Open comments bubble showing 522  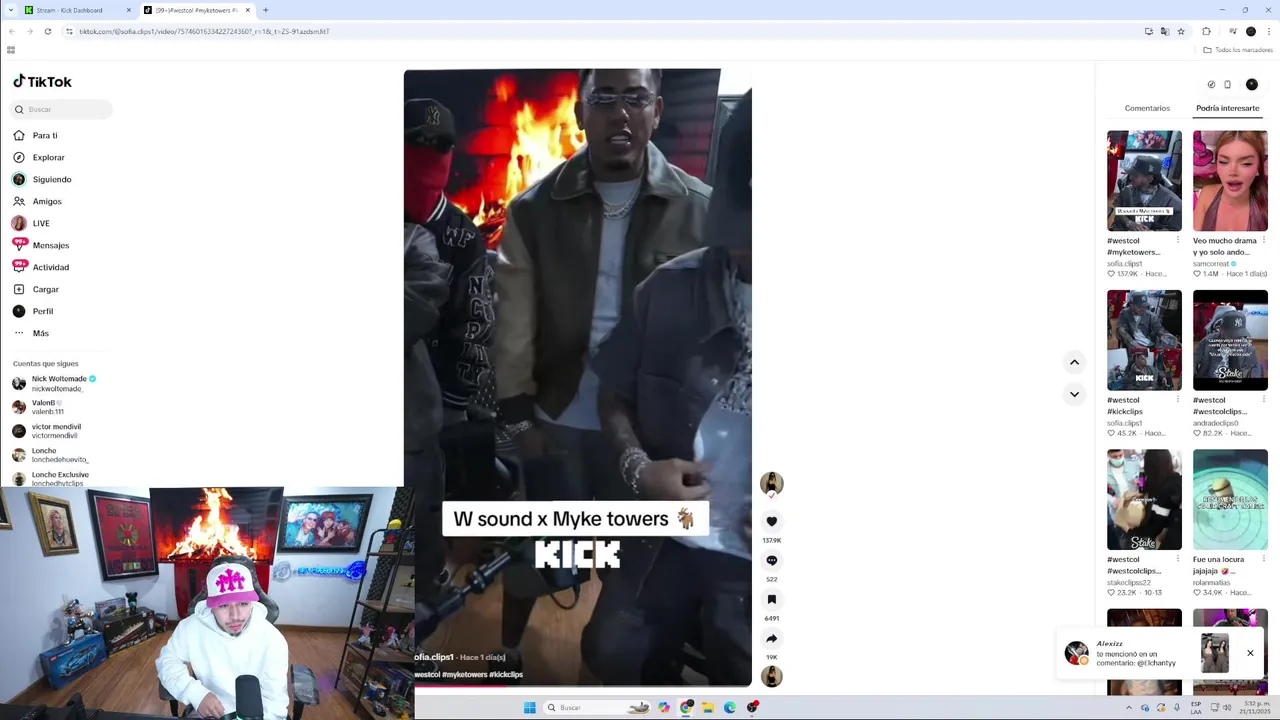click(771, 560)
